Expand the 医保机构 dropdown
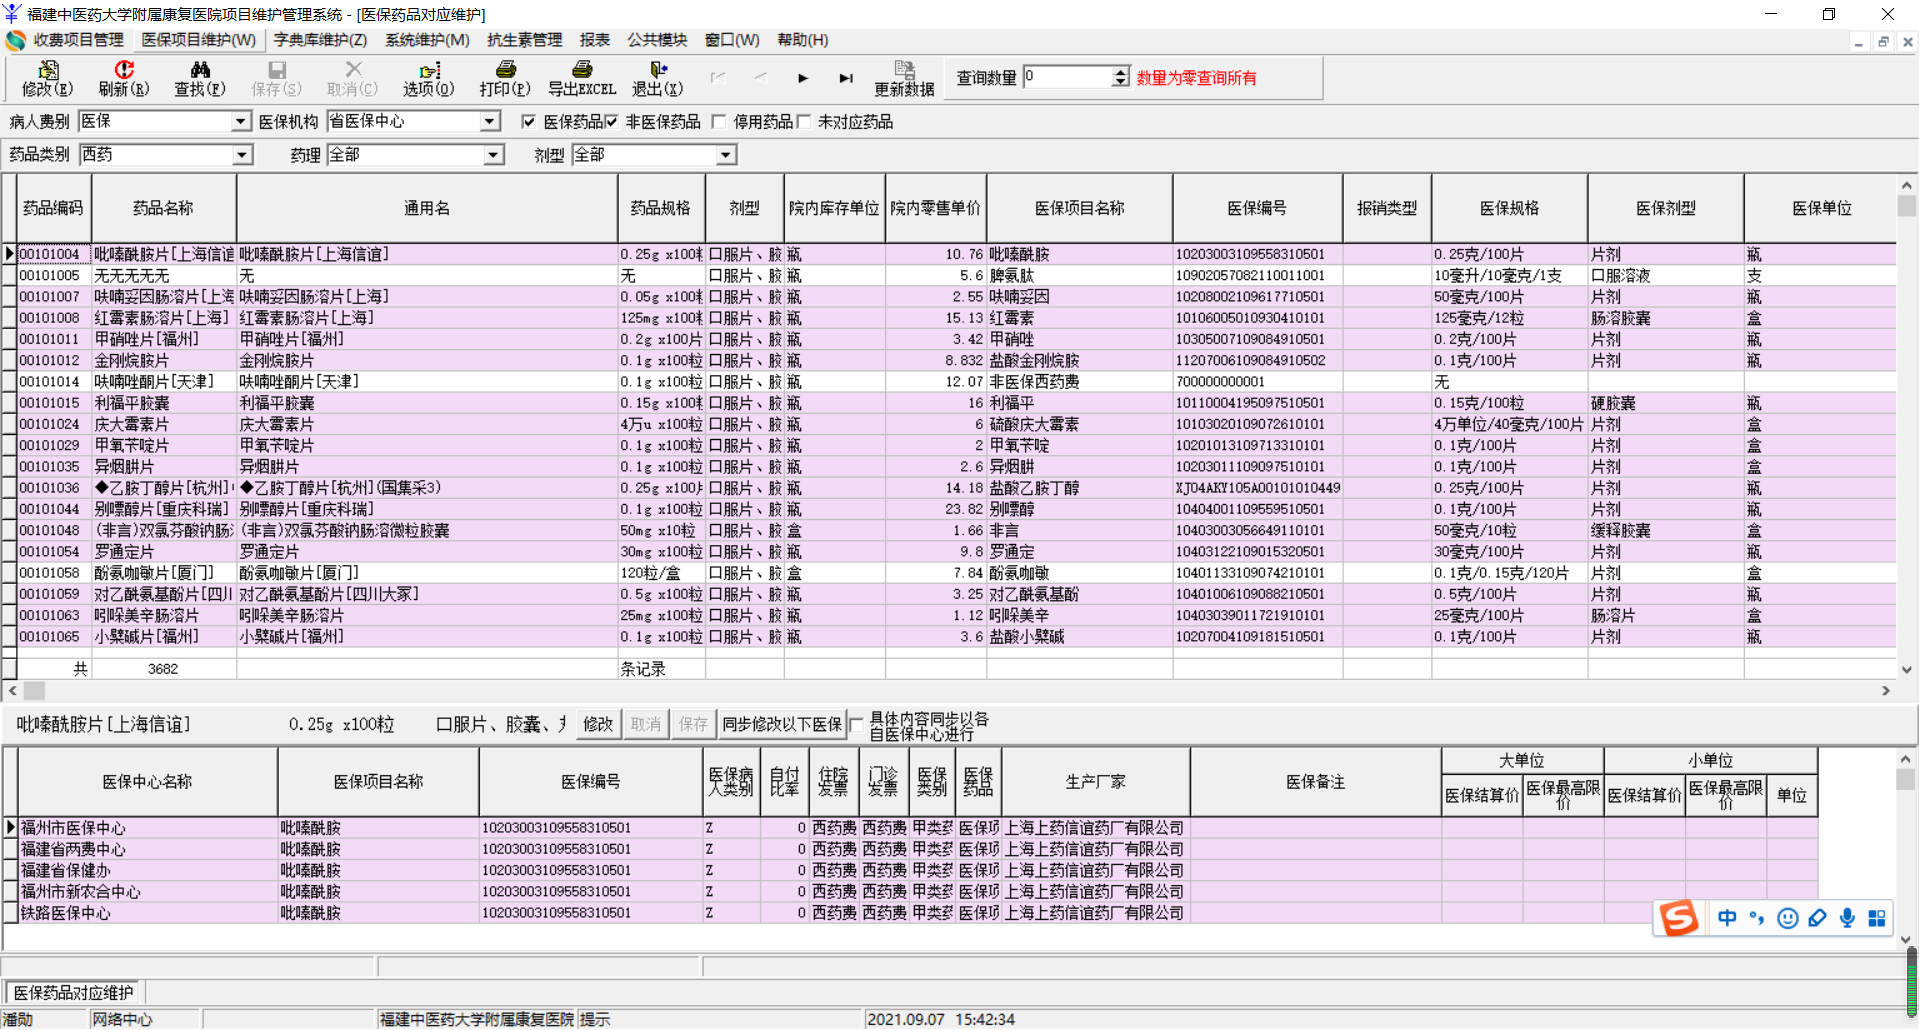This screenshot has height=1030, width=1919. (x=489, y=122)
